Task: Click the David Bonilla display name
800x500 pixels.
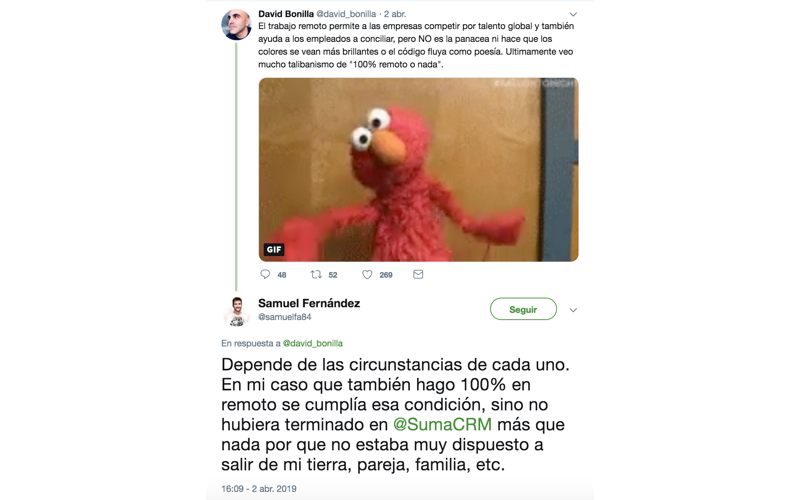Action: point(286,14)
